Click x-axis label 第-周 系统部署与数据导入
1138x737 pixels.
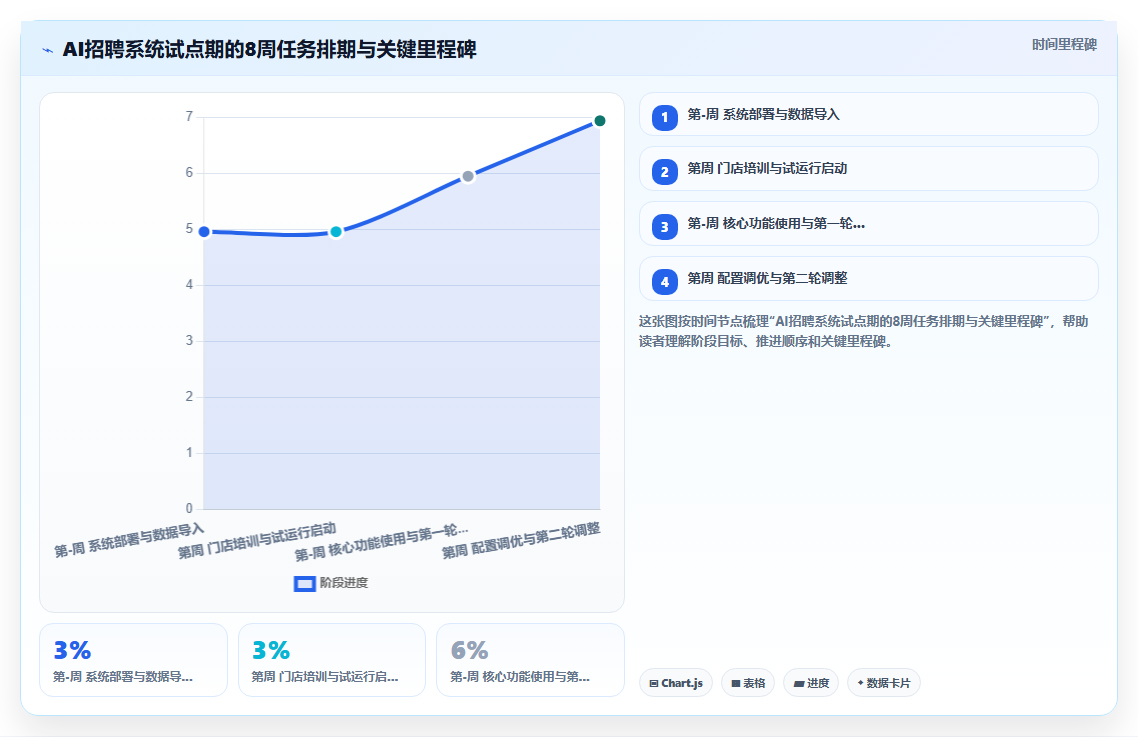129,540
